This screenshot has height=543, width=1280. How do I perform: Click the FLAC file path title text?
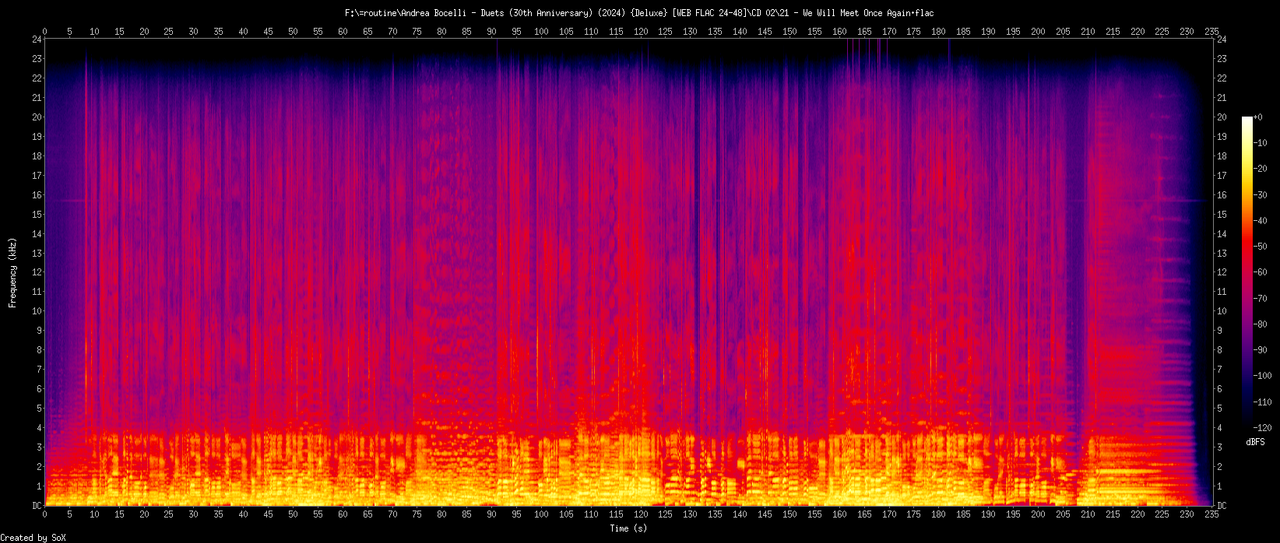[x=640, y=12]
